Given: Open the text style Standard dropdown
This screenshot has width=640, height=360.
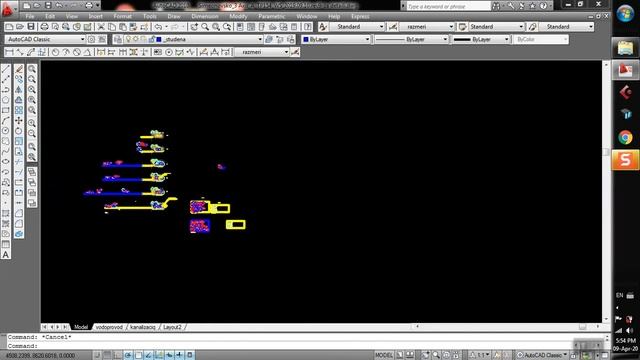Looking at the screenshot, I should [x=357, y=27].
